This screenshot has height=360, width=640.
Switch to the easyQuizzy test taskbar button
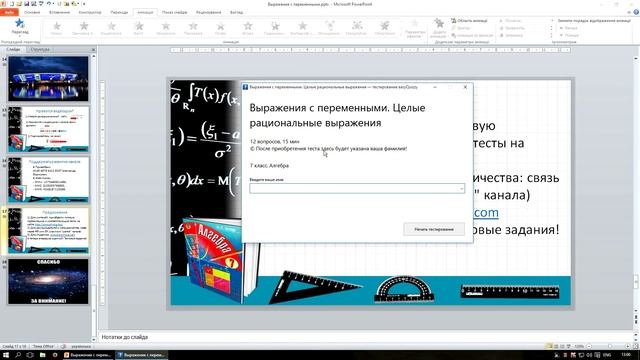point(141,355)
